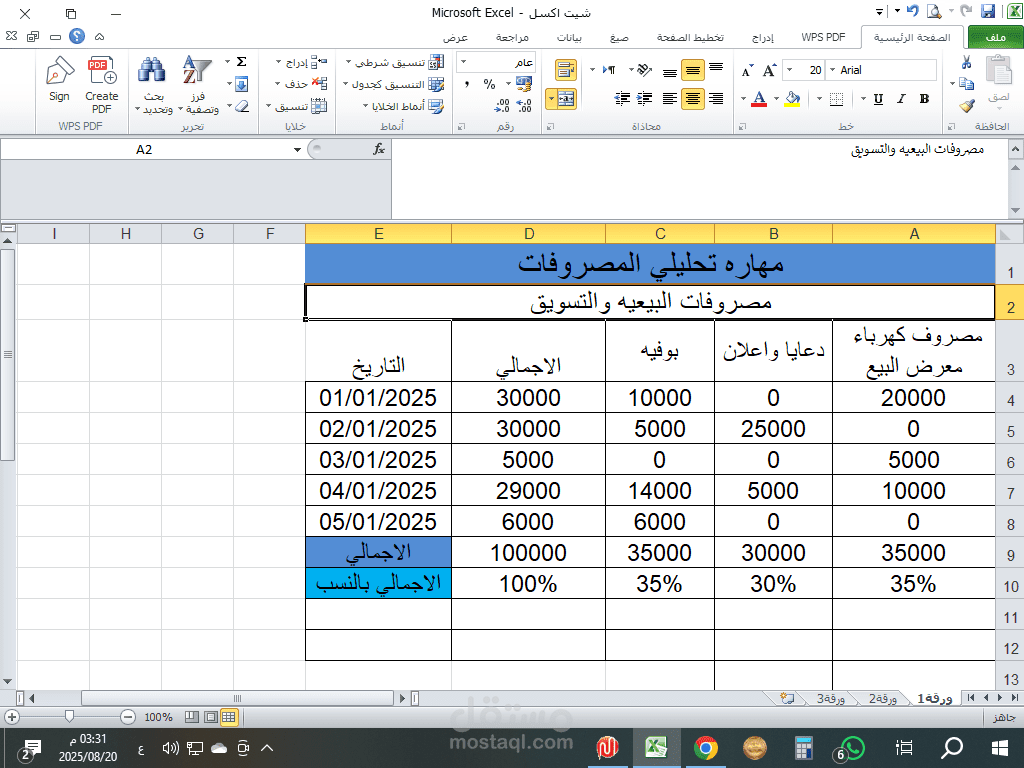
Task: Open the font color dropdown arrow
Action: 743,99
